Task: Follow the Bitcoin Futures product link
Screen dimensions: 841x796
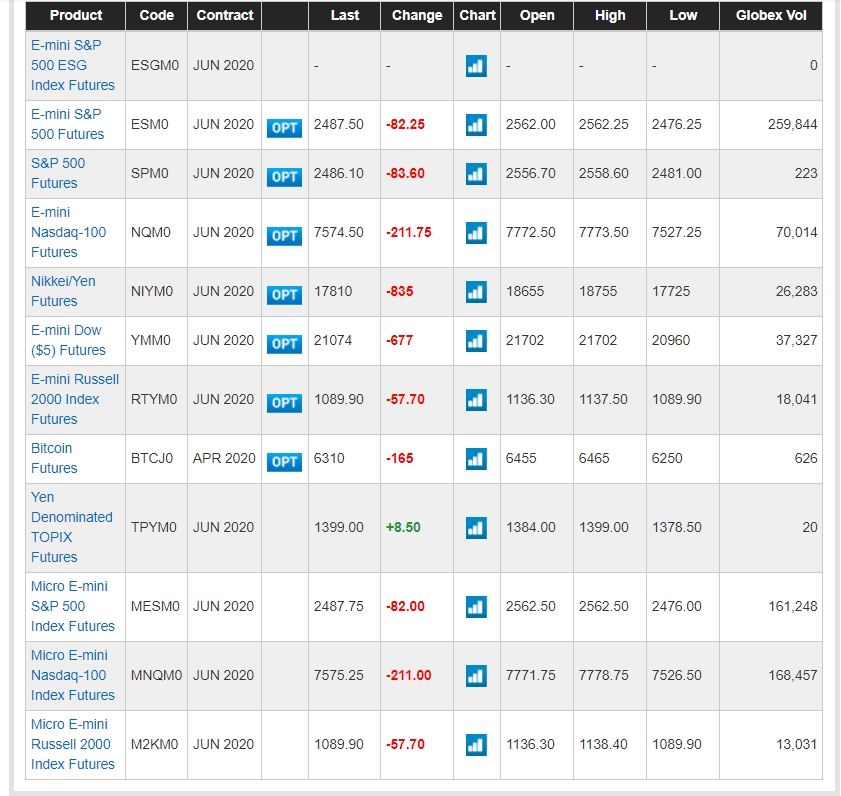Action: click(54, 458)
